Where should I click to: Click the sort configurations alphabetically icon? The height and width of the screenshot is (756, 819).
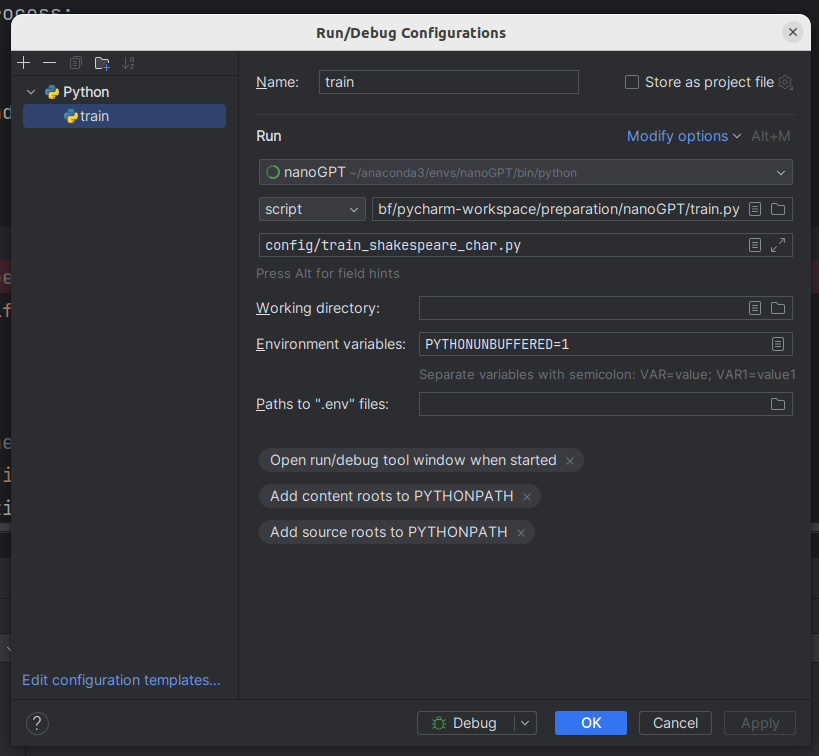(128, 63)
